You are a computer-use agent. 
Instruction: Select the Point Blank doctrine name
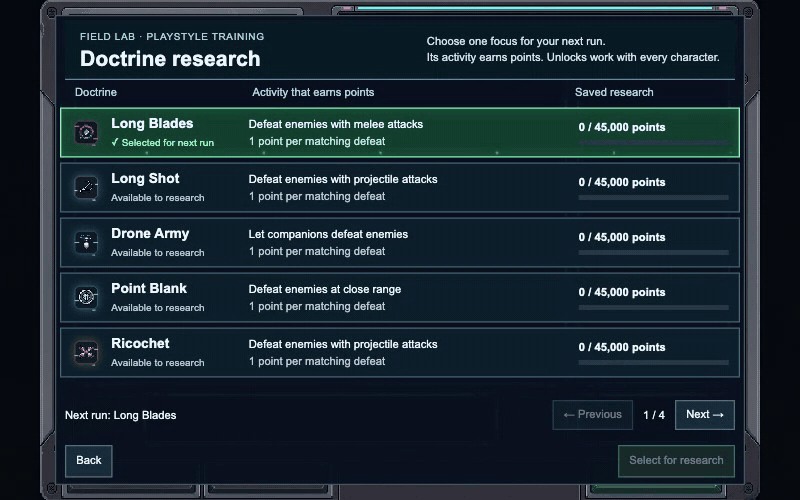149,289
